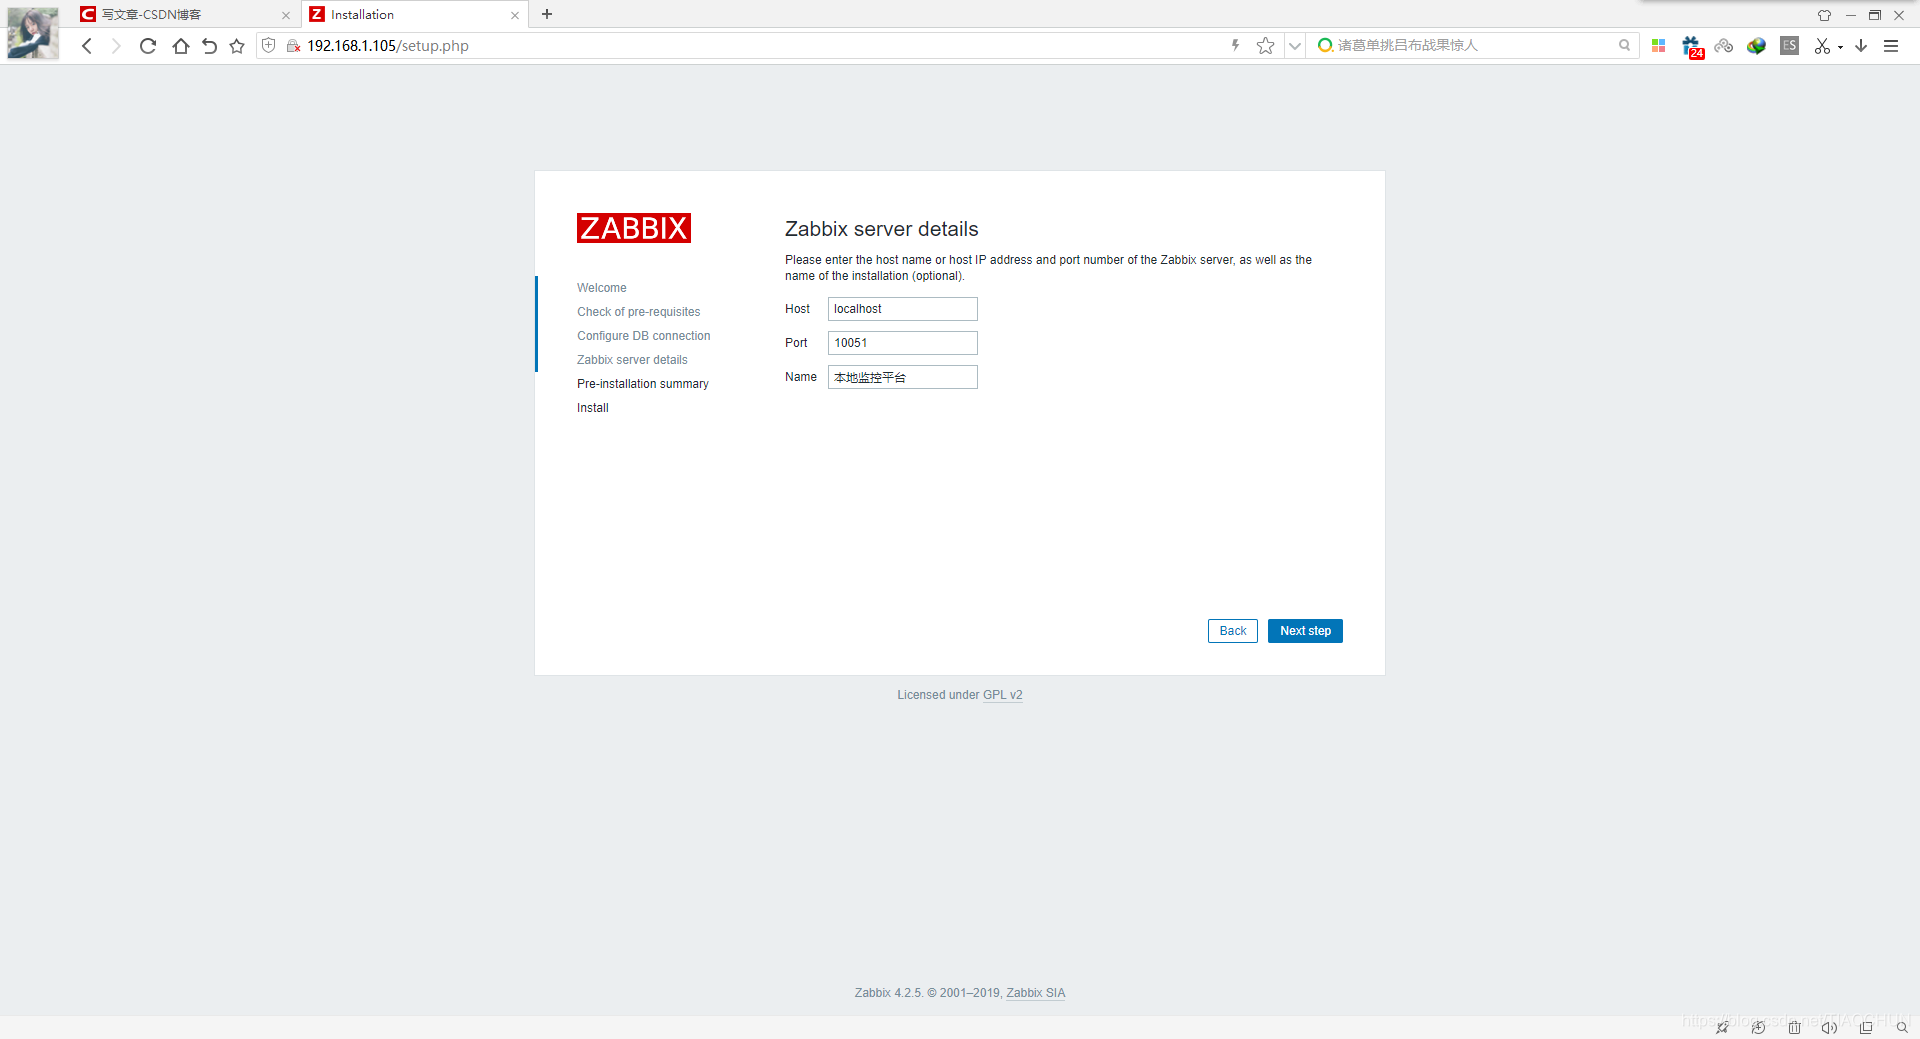The width and height of the screenshot is (1920, 1039).
Task: Click the shirt skin icon in title bar
Action: 1824,15
